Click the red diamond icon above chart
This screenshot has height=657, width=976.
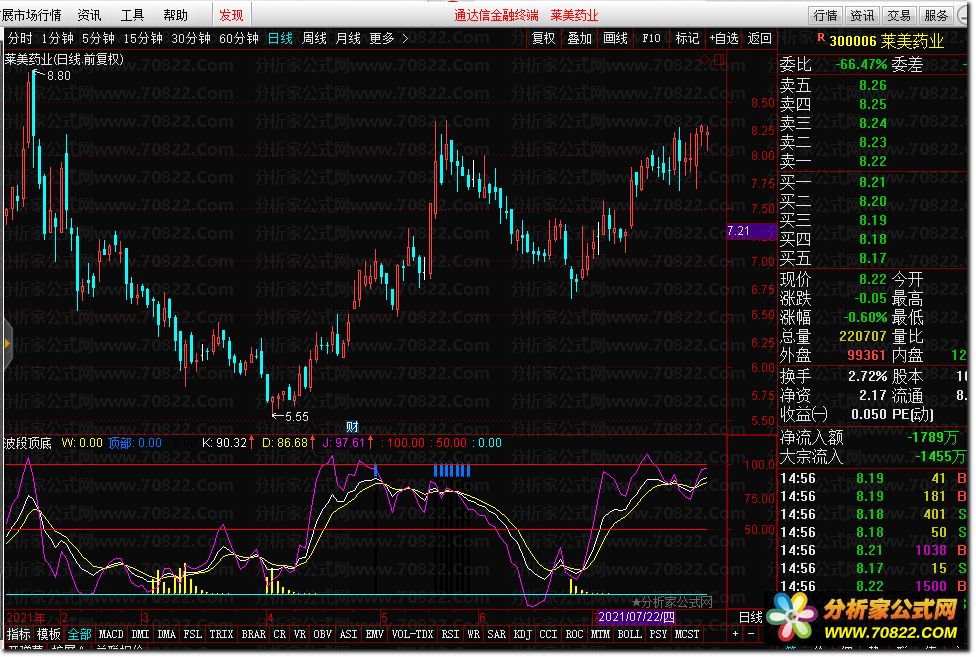point(704,60)
